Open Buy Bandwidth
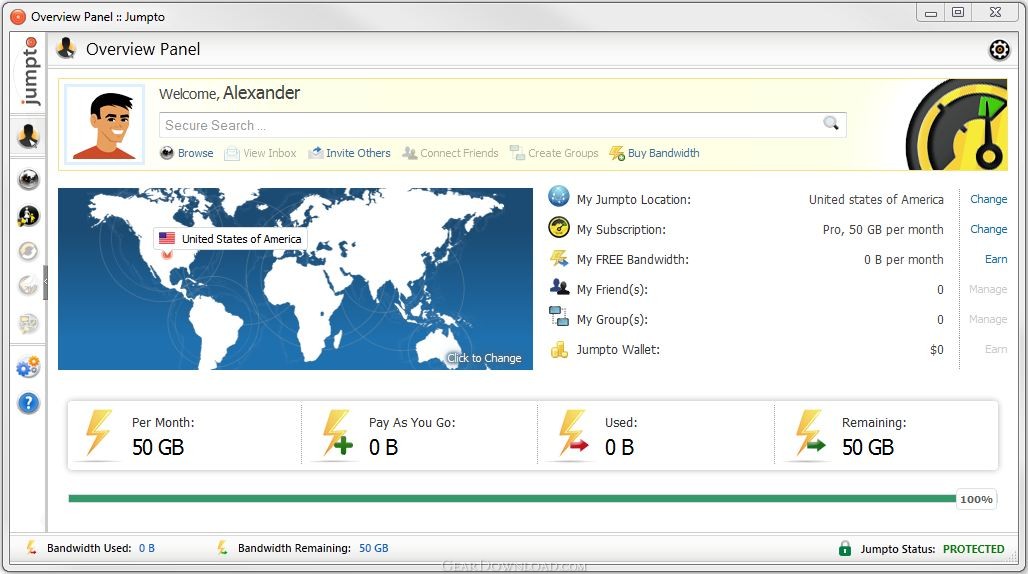This screenshot has width=1028, height=574. pyautogui.click(x=663, y=153)
